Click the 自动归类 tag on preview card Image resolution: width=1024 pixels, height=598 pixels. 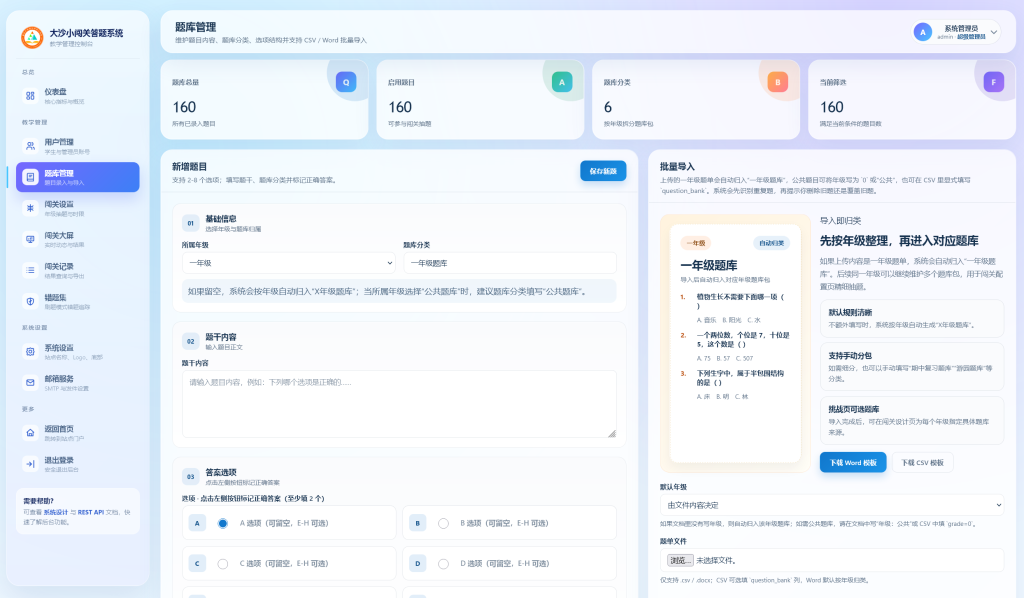(x=771, y=243)
